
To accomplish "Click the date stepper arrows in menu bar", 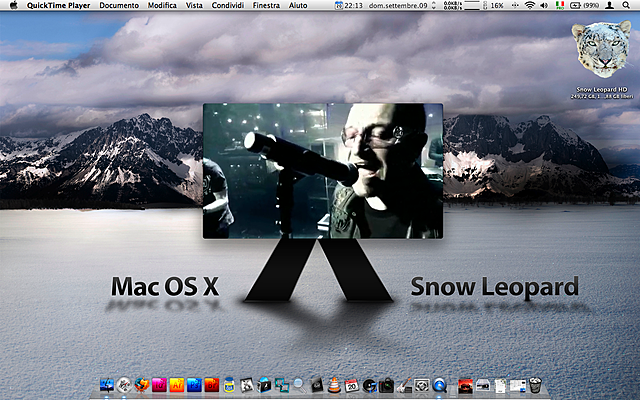I will tap(433, 5).
